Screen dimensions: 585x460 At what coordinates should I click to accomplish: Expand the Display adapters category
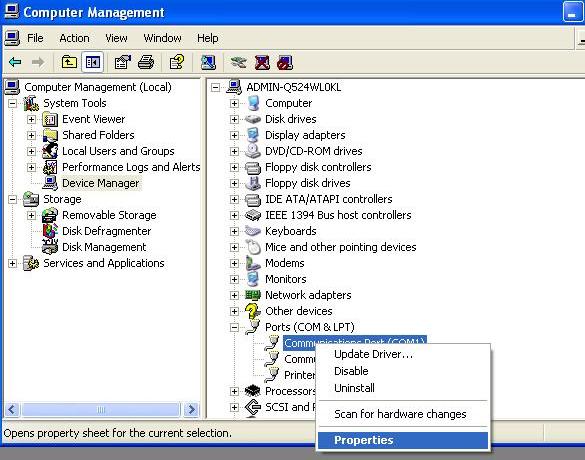tap(234, 135)
